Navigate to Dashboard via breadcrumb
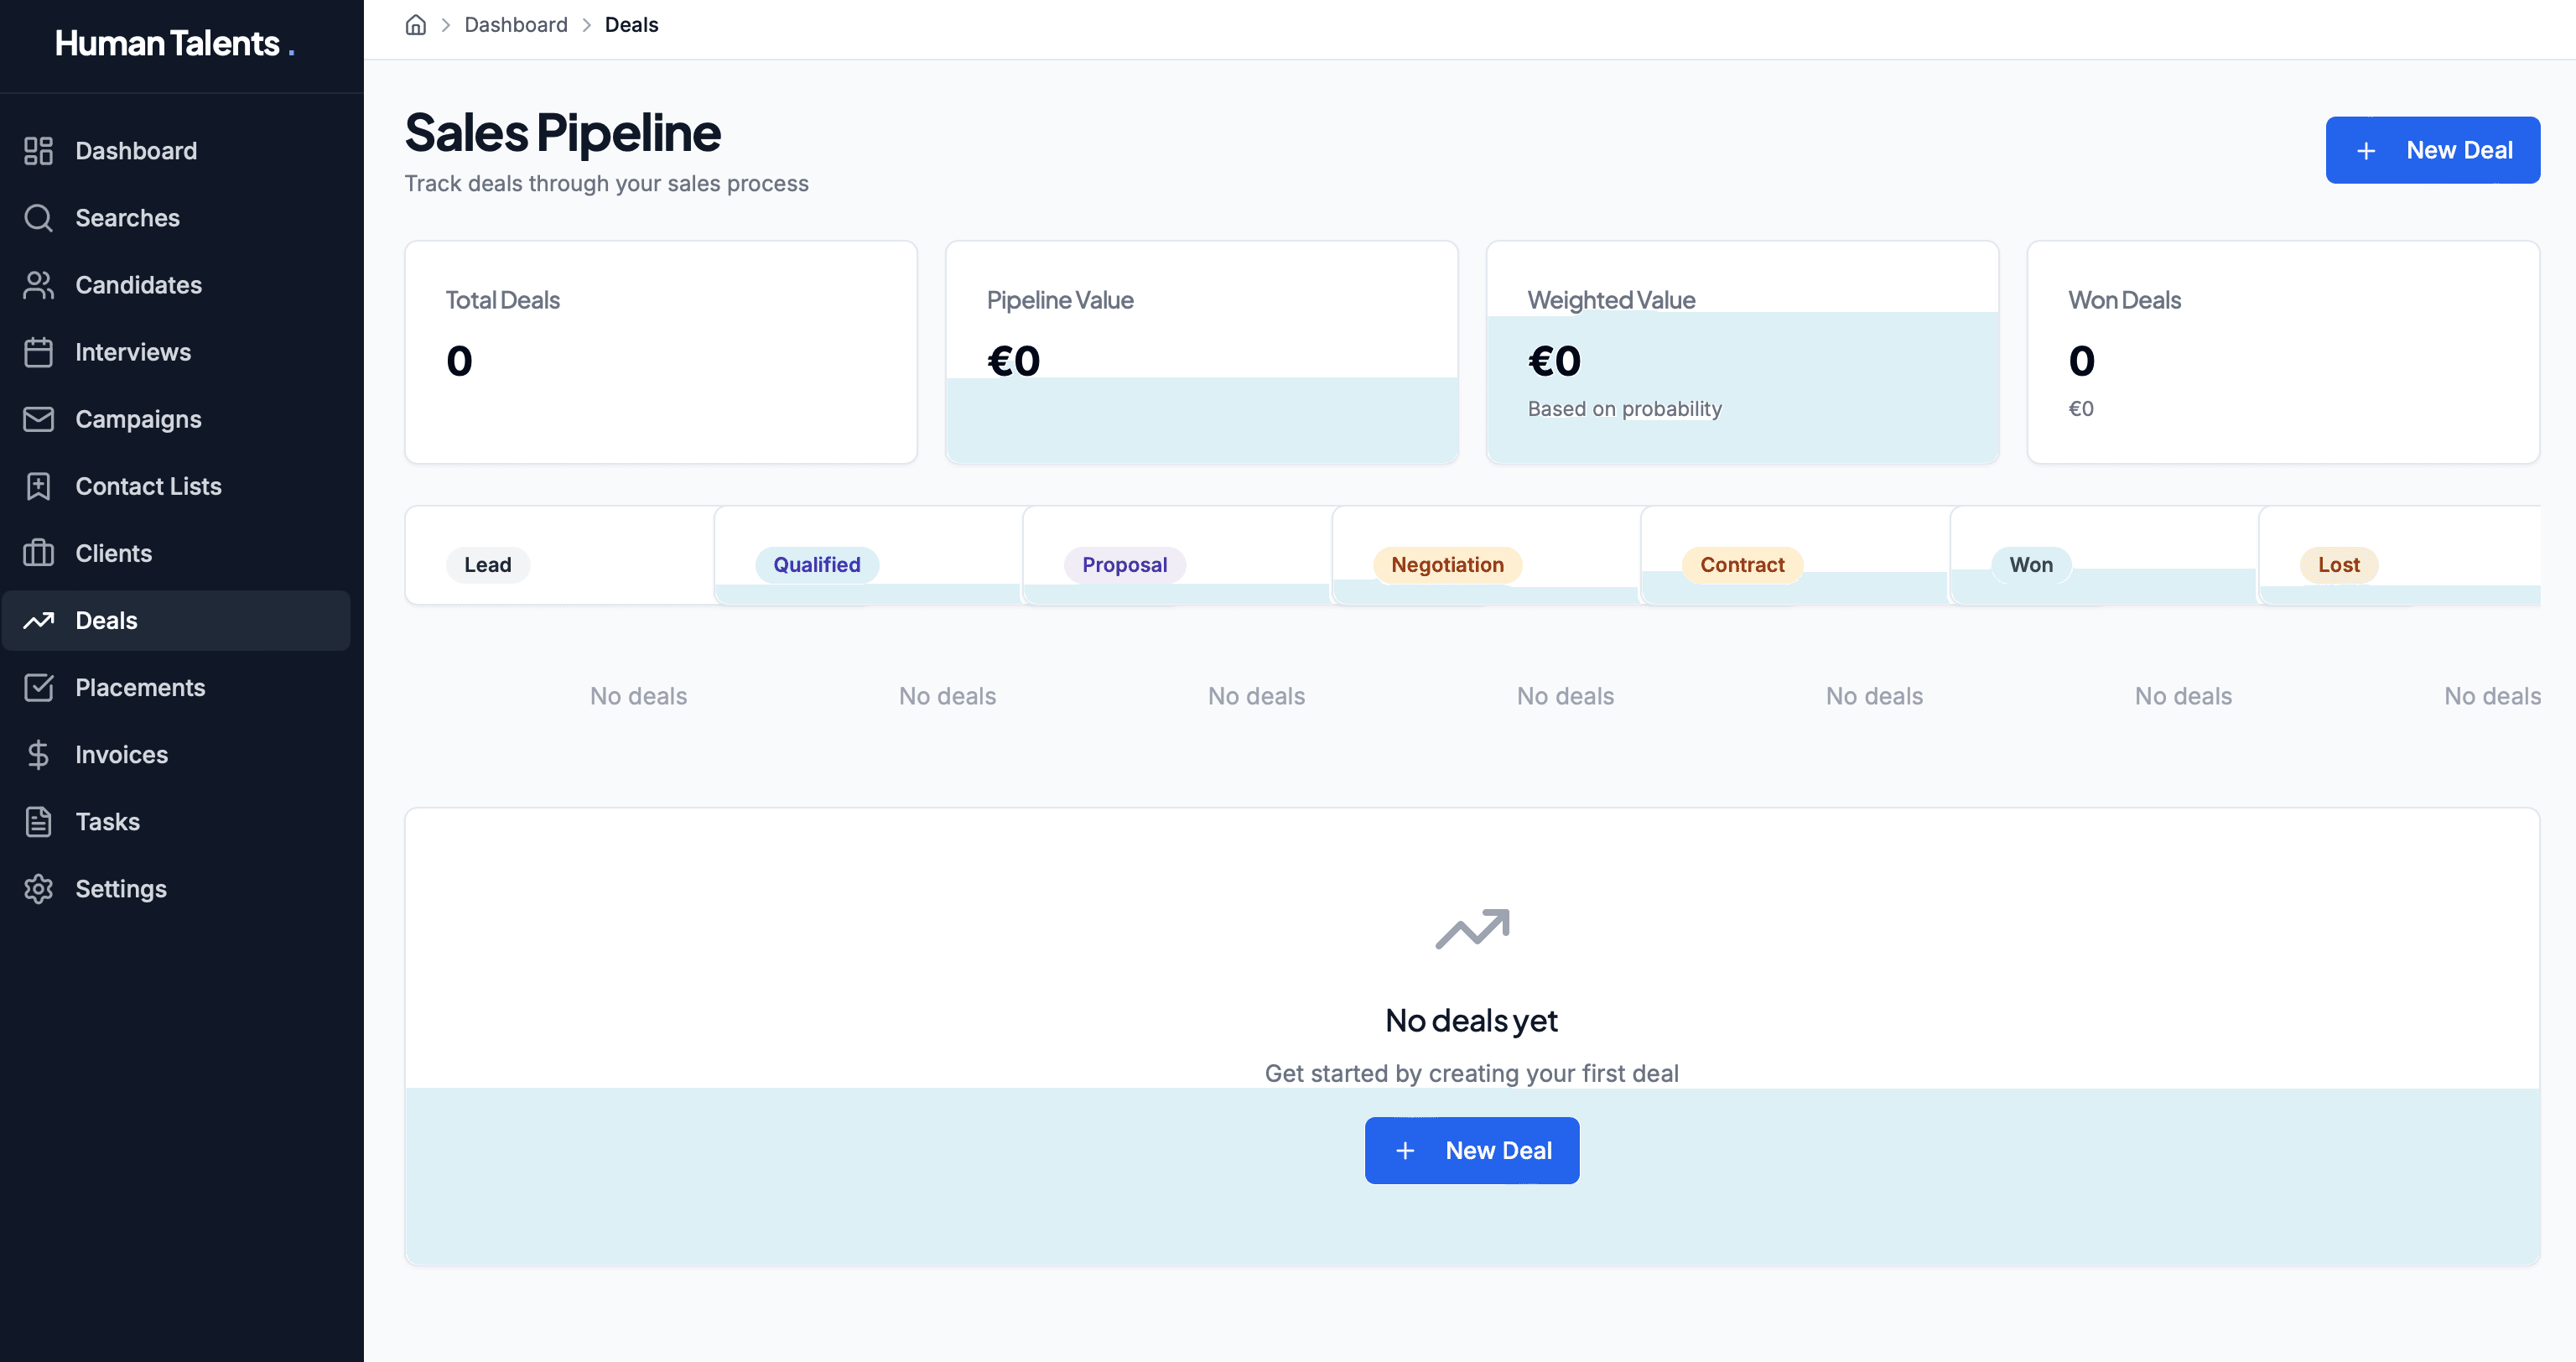Viewport: 2576px width, 1362px height. tap(516, 24)
